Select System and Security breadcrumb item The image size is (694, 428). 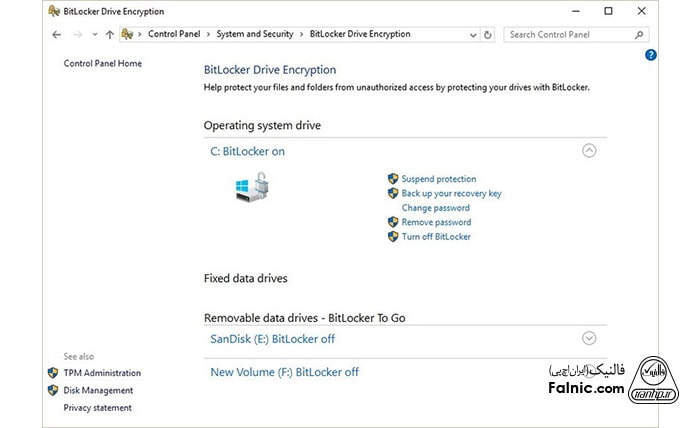(x=255, y=34)
